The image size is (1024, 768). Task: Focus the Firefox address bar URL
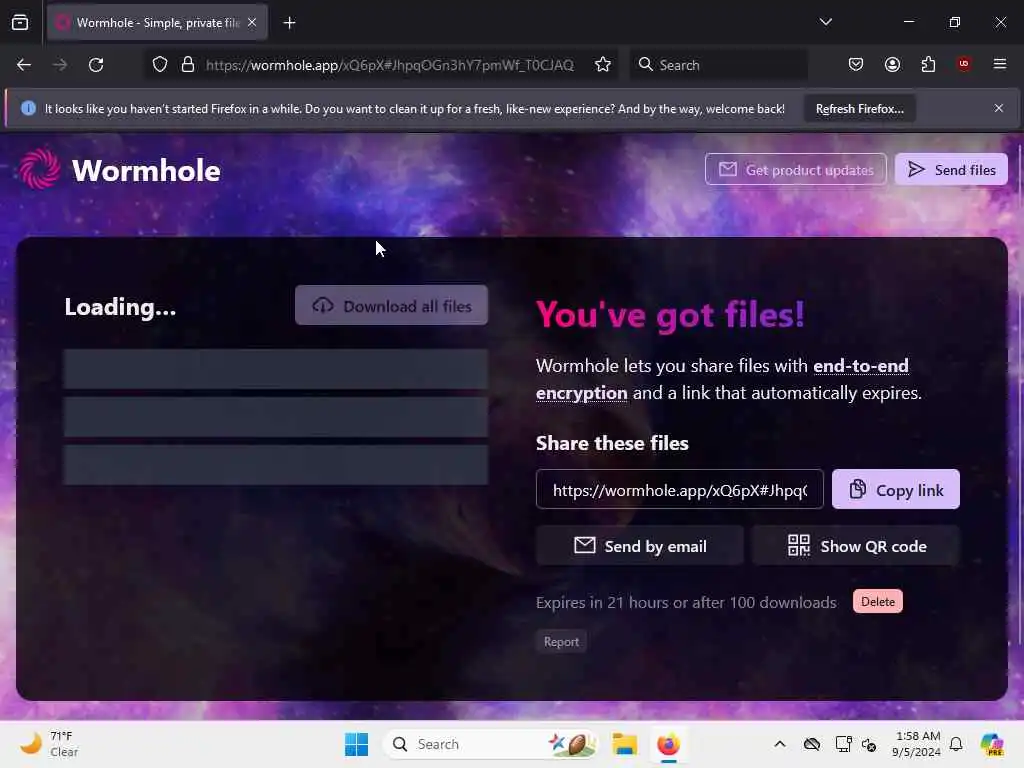(x=390, y=65)
